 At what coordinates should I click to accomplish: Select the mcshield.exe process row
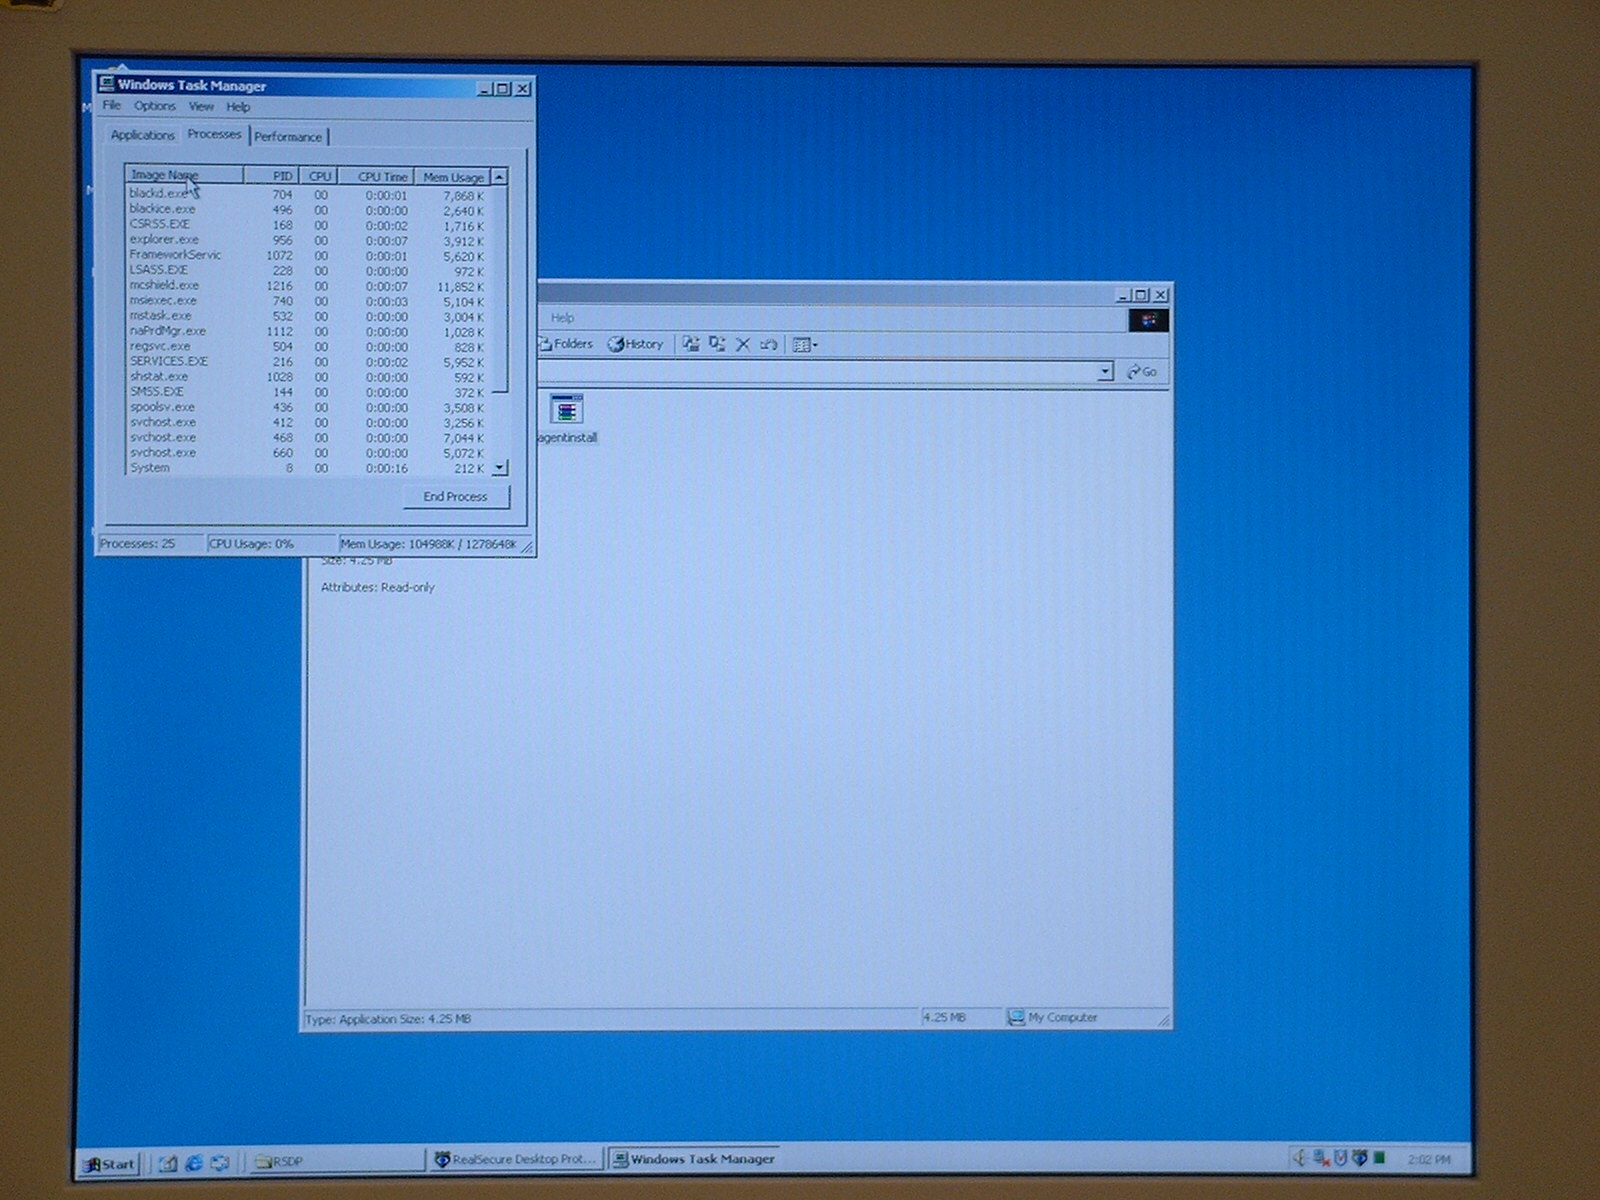(x=165, y=286)
